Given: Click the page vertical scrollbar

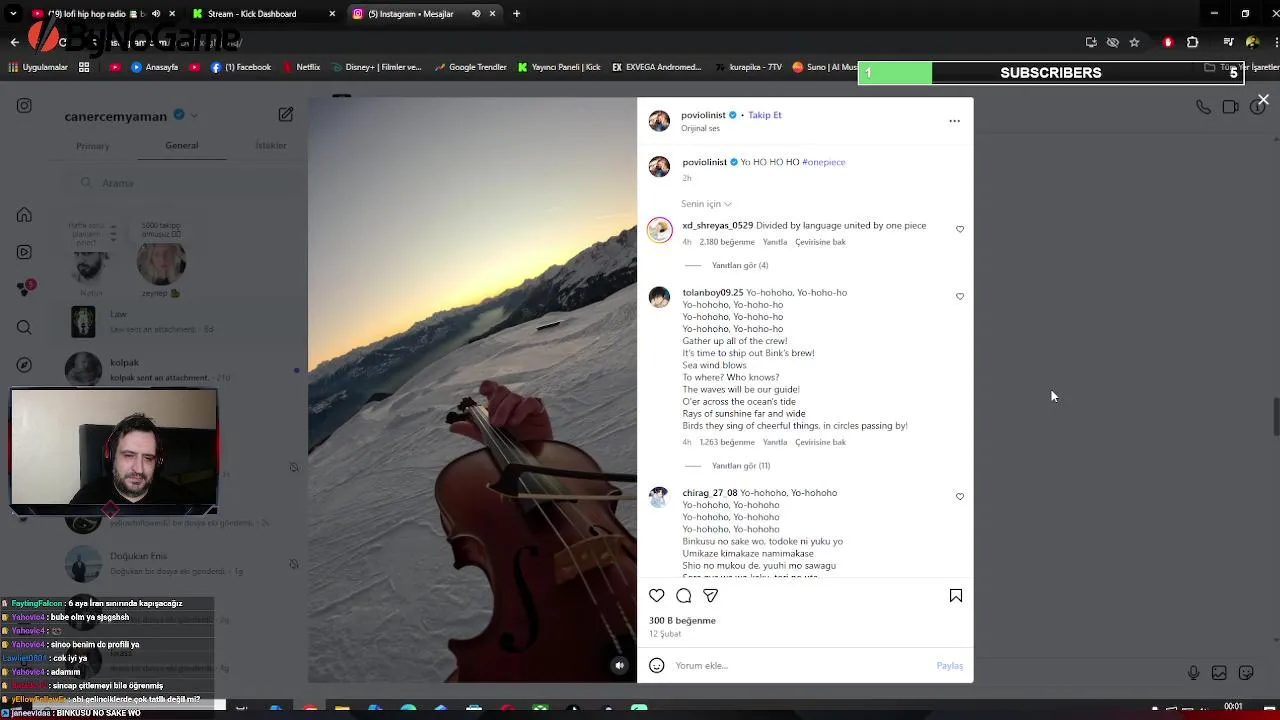Looking at the screenshot, I should pyautogui.click(x=1275, y=417).
